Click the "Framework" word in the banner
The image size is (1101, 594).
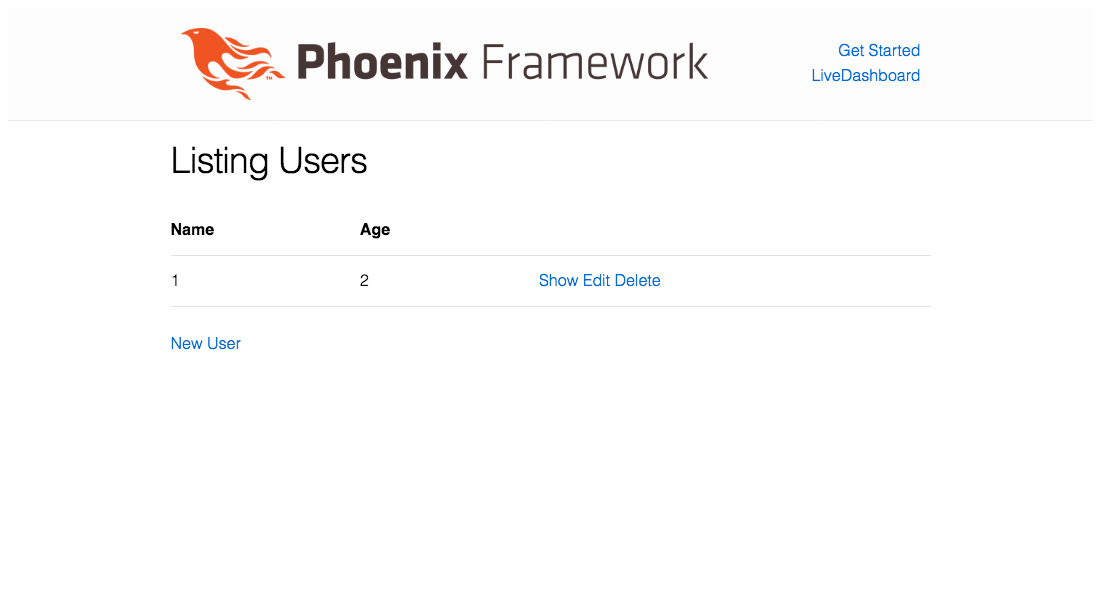(594, 63)
